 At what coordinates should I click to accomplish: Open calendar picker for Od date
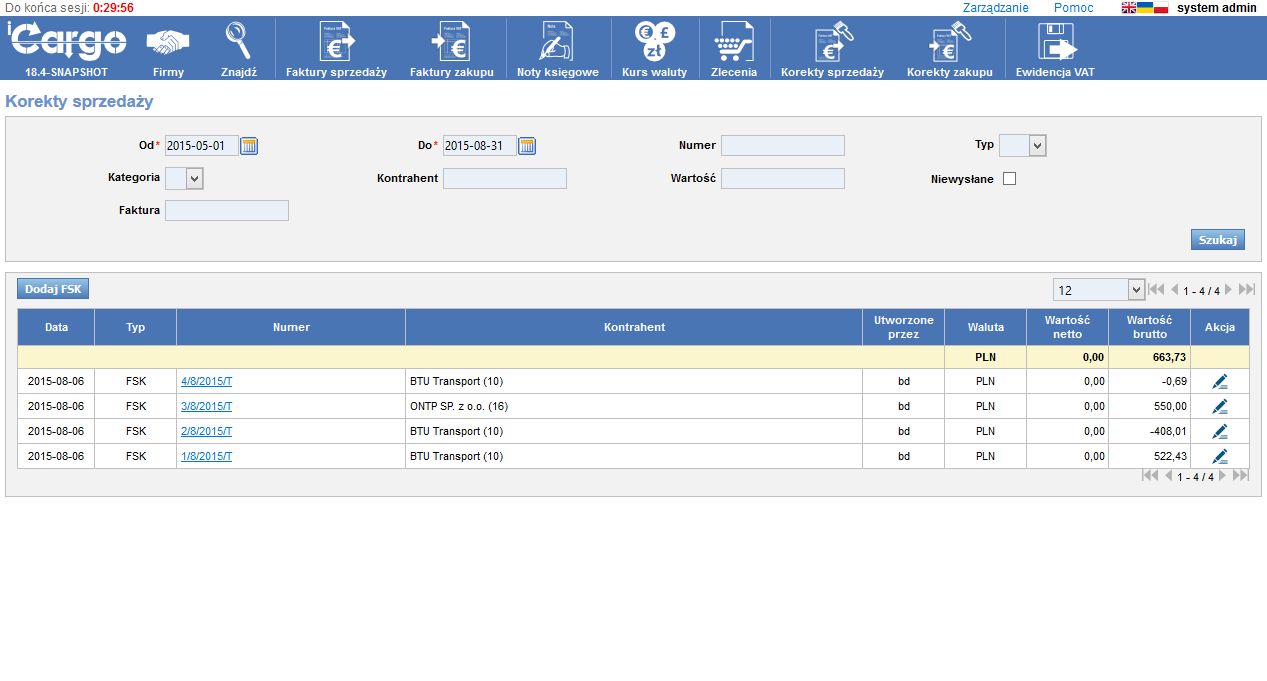[x=249, y=146]
